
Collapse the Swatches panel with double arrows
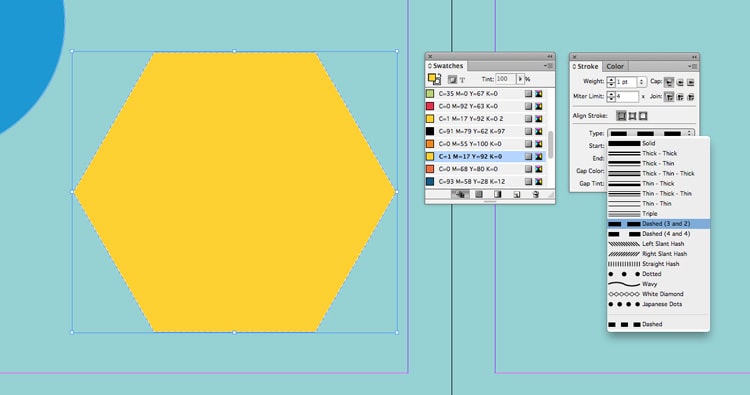click(550, 56)
